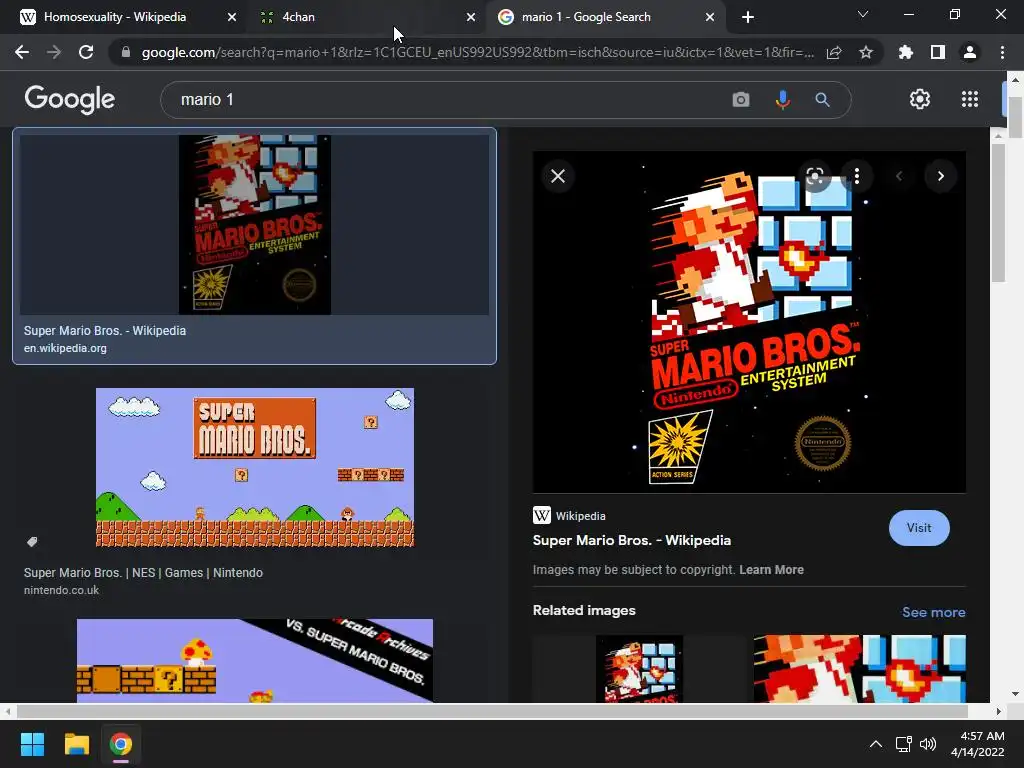Go back to previous page
1024x768 pixels.
point(22,52)
